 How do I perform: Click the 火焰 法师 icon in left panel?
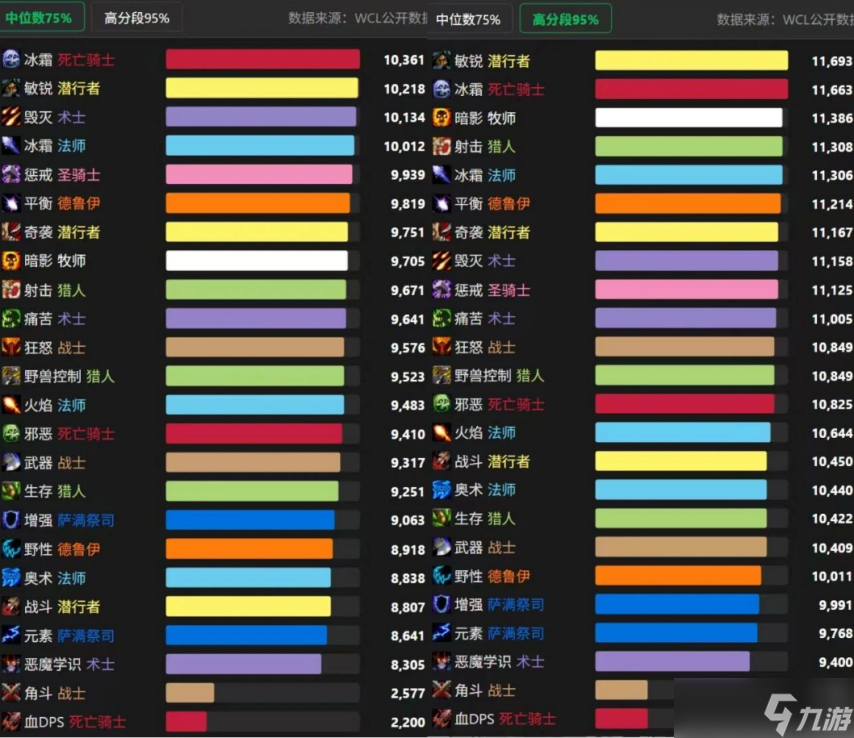pos(11,405)
